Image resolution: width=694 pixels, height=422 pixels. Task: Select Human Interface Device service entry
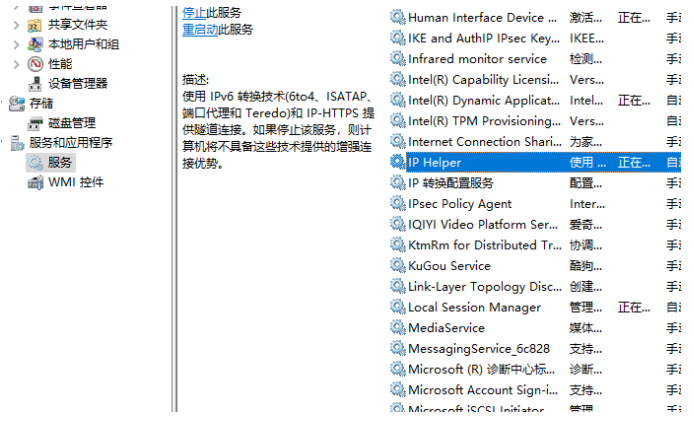coord(476,17)
